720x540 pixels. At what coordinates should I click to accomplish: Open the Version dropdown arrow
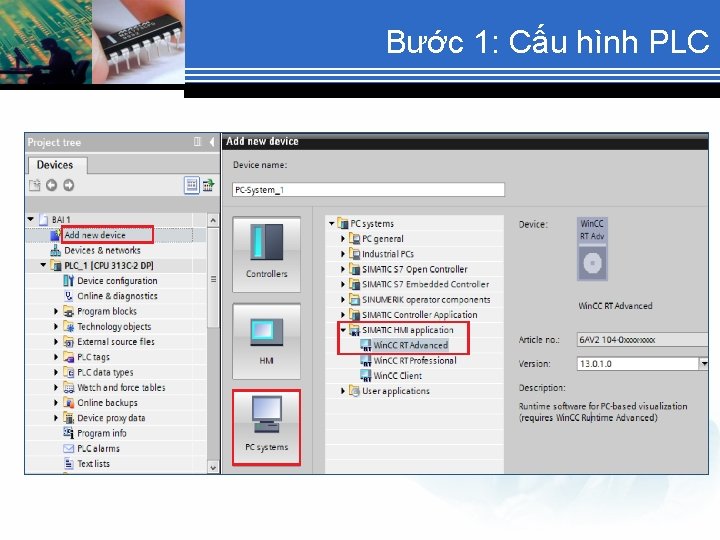pyautogui.click(x=703, y=364)
